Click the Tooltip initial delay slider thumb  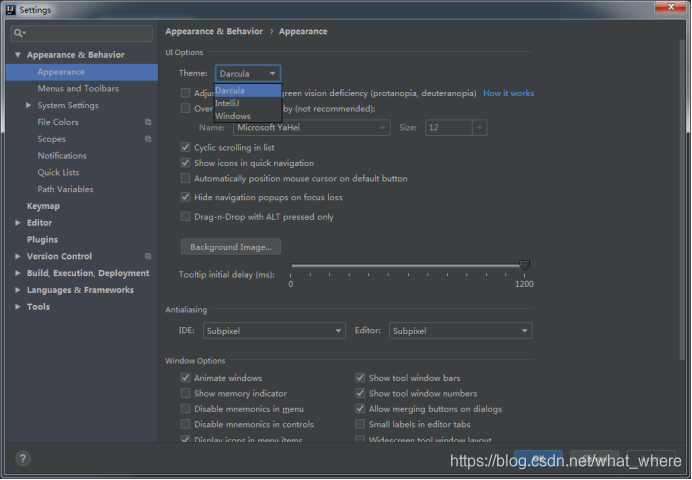click(524, 265)
